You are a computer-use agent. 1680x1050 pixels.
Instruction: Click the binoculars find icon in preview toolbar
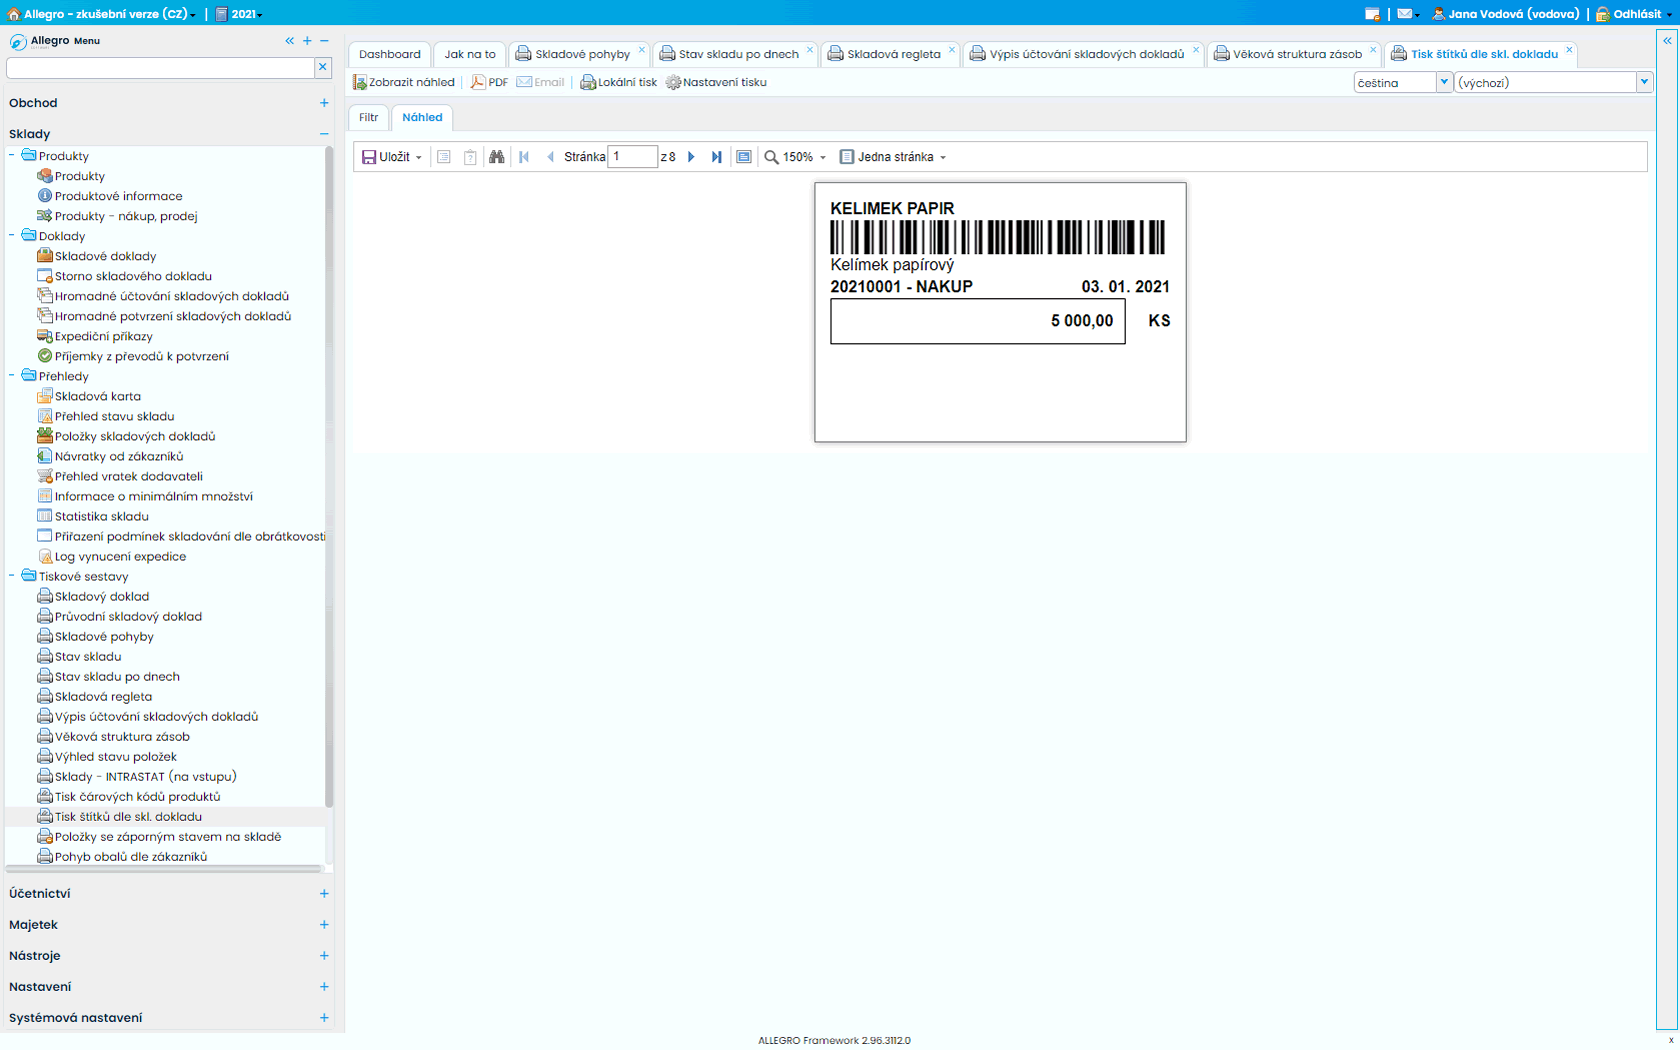[x=496, y=157]
